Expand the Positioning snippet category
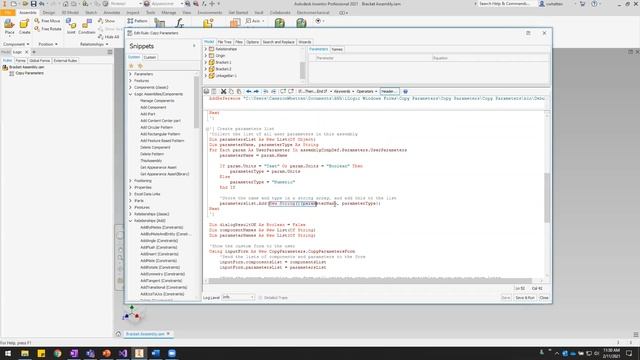 pos(131,181)
